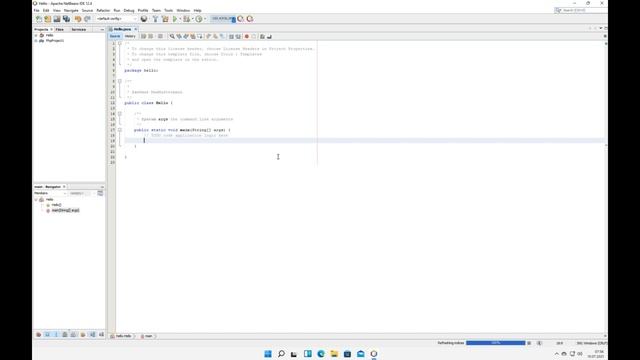Switch to the Services tab
Screen dimensions: 640x360
tap(79, 29)
